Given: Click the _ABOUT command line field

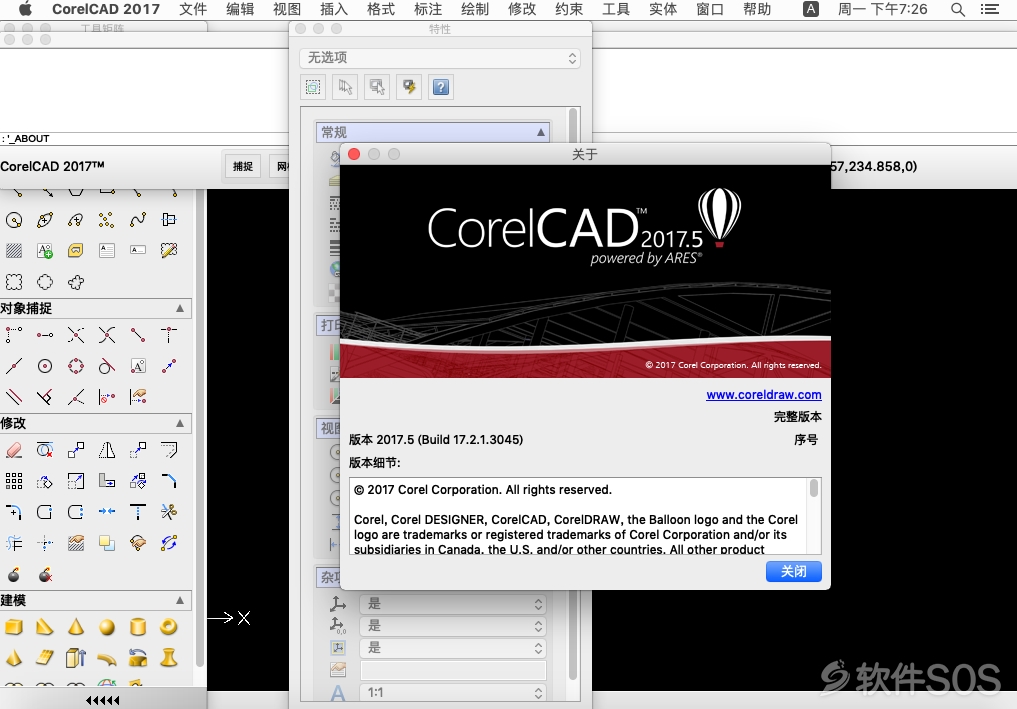Looking at the screenshot, I should tap(144, 138).
